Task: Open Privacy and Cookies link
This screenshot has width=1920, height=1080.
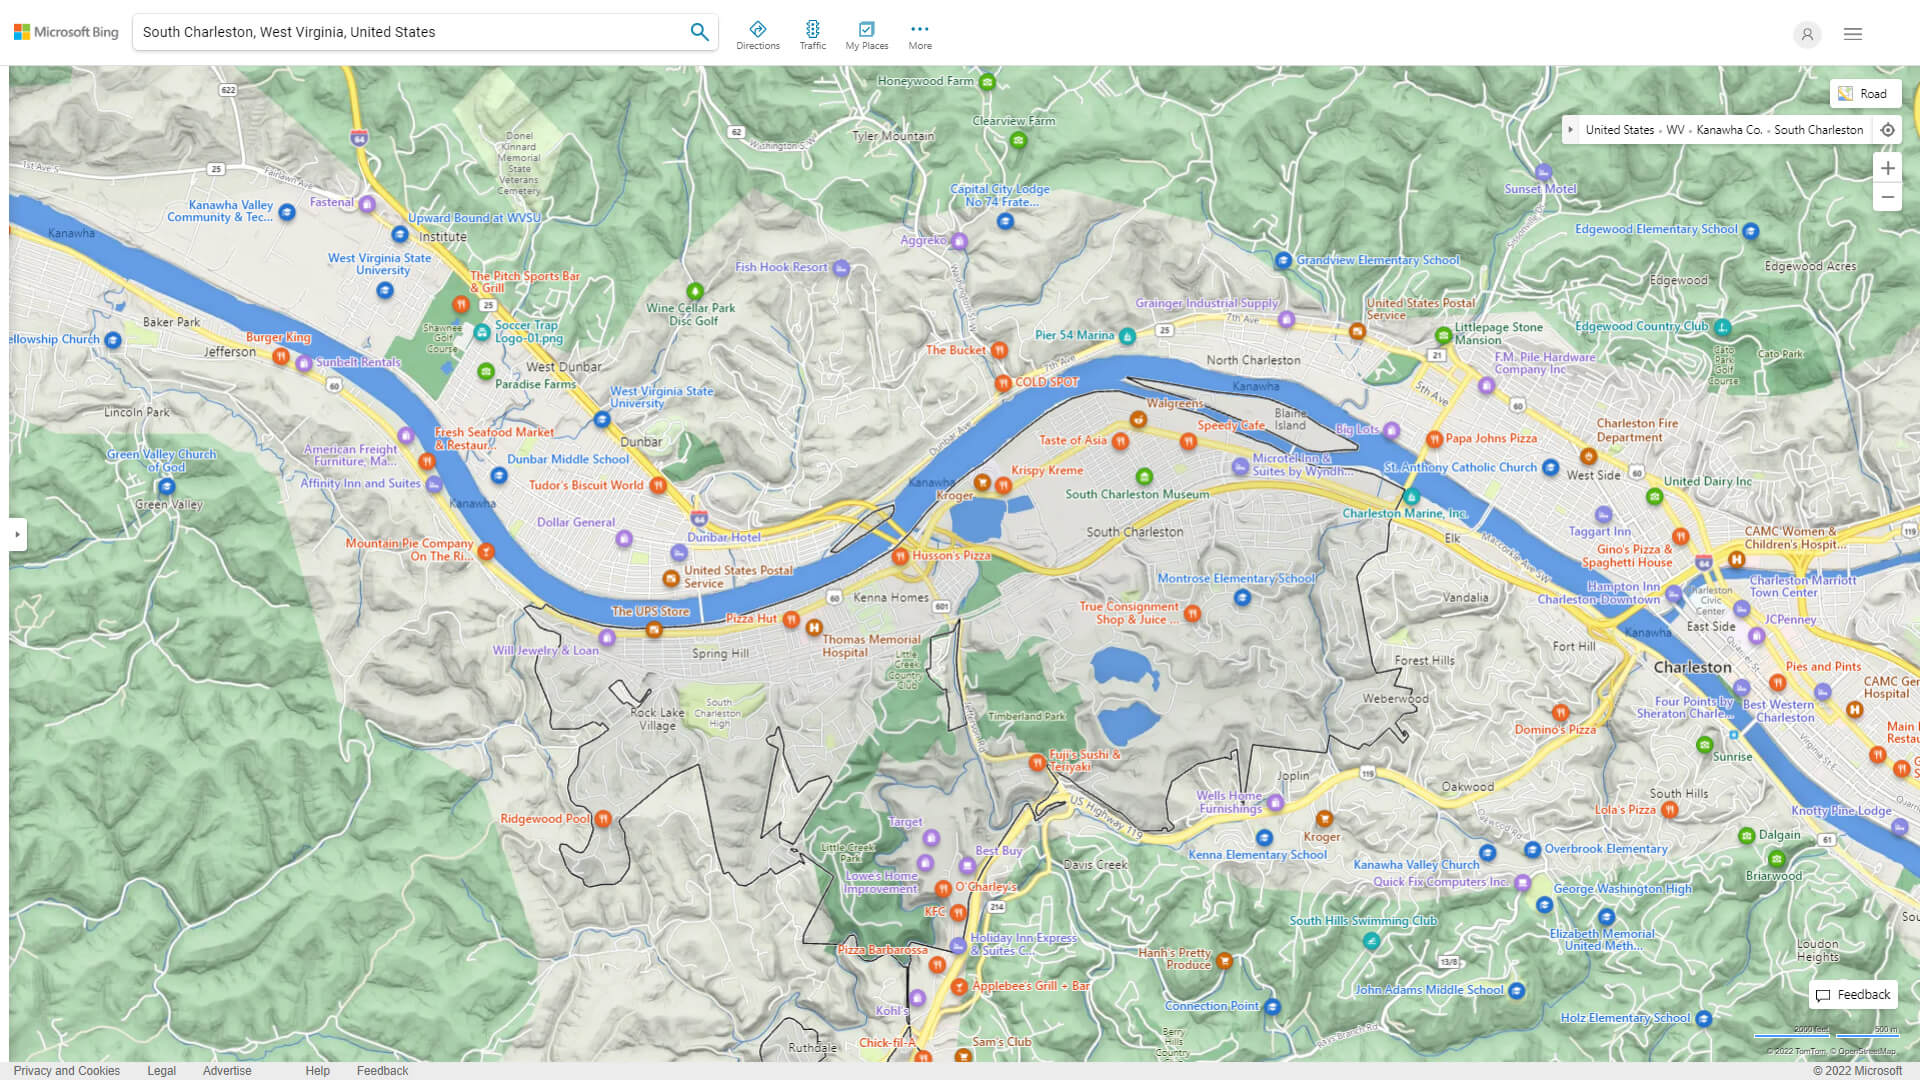Action: tap(67, 1070)
